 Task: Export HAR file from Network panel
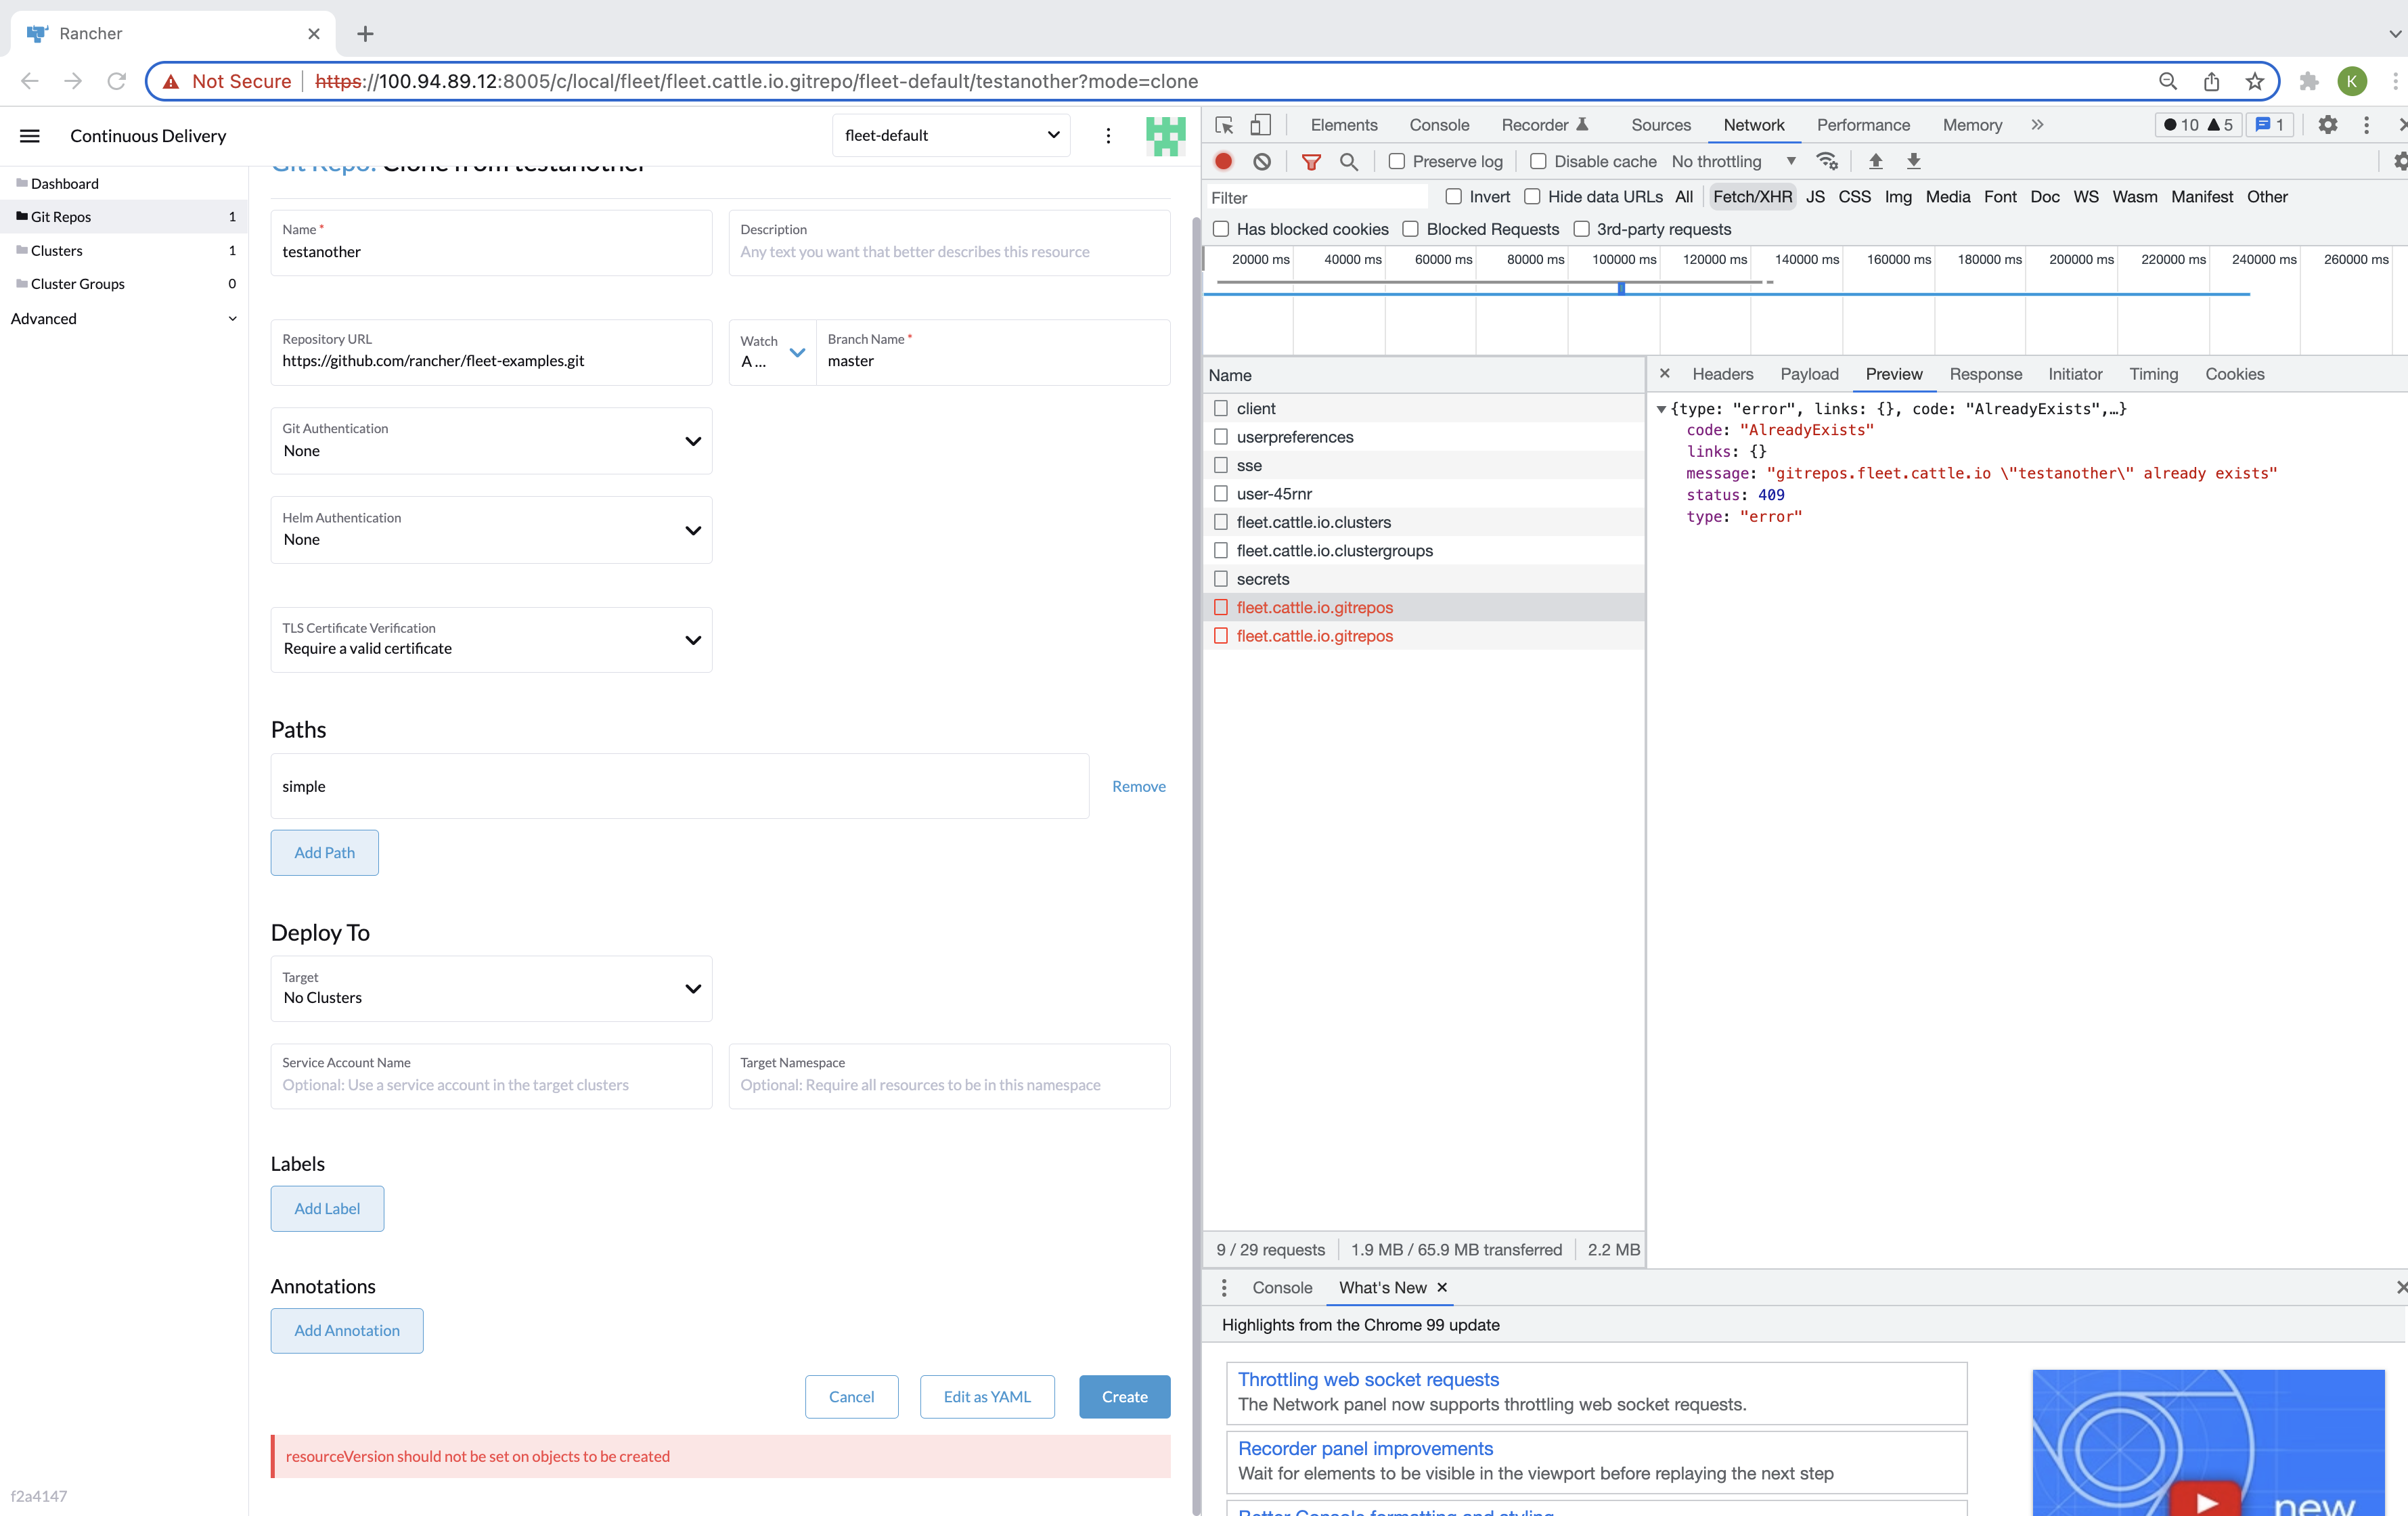[x=1914, y=161]
